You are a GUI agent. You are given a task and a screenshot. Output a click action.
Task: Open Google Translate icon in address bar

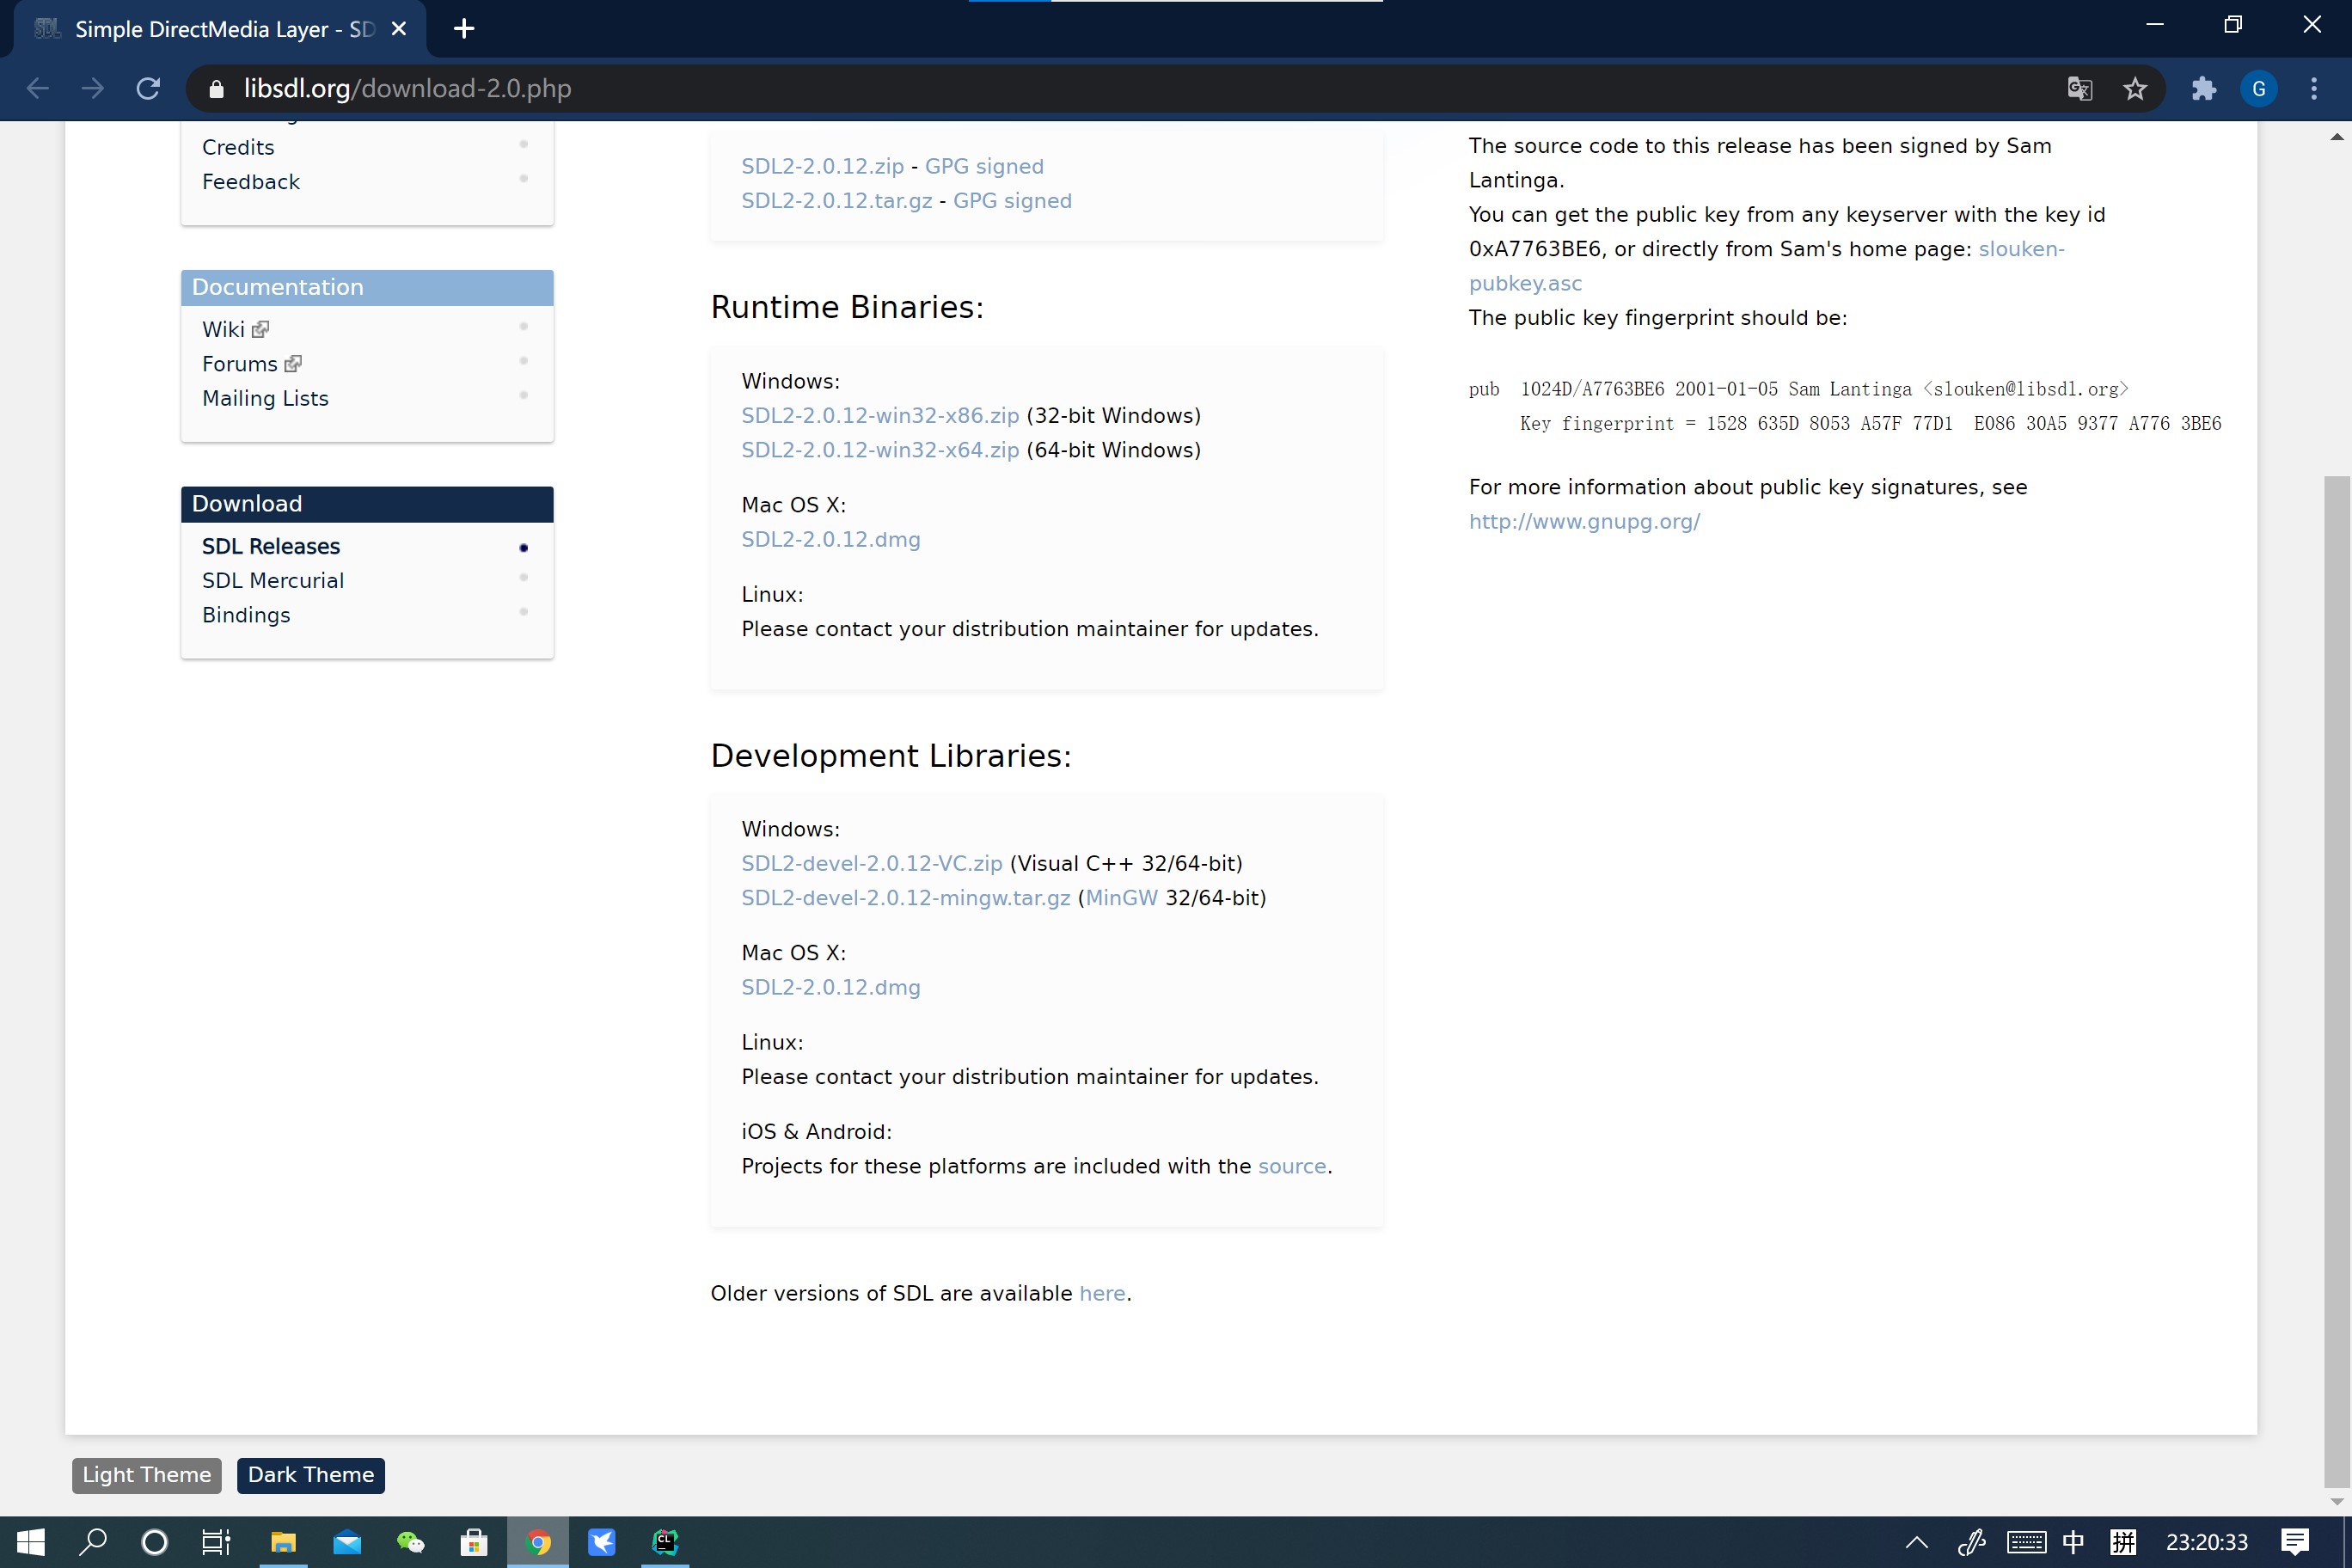coord(2080,88)
